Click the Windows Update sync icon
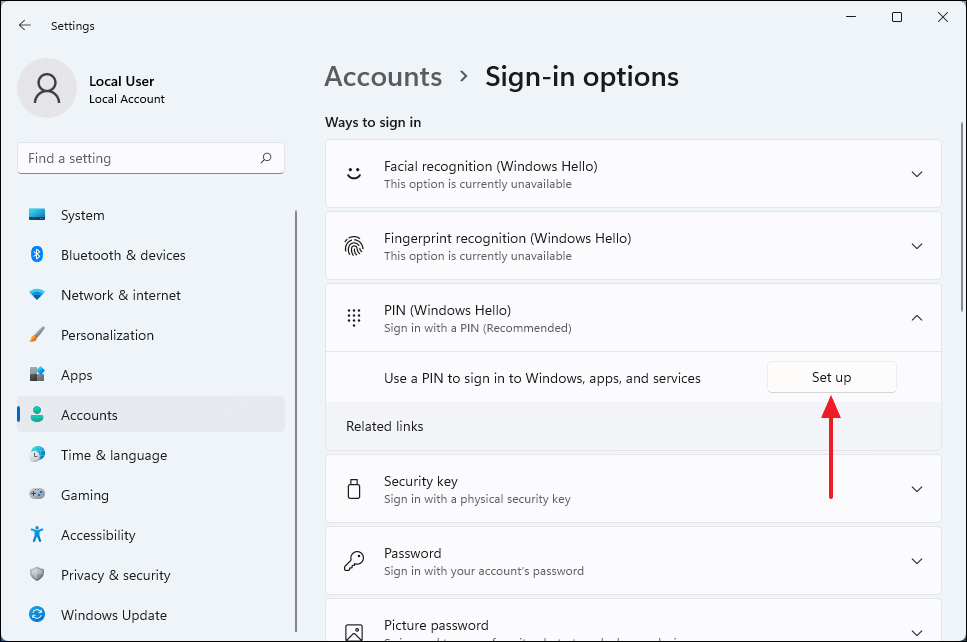 point(37,615)
